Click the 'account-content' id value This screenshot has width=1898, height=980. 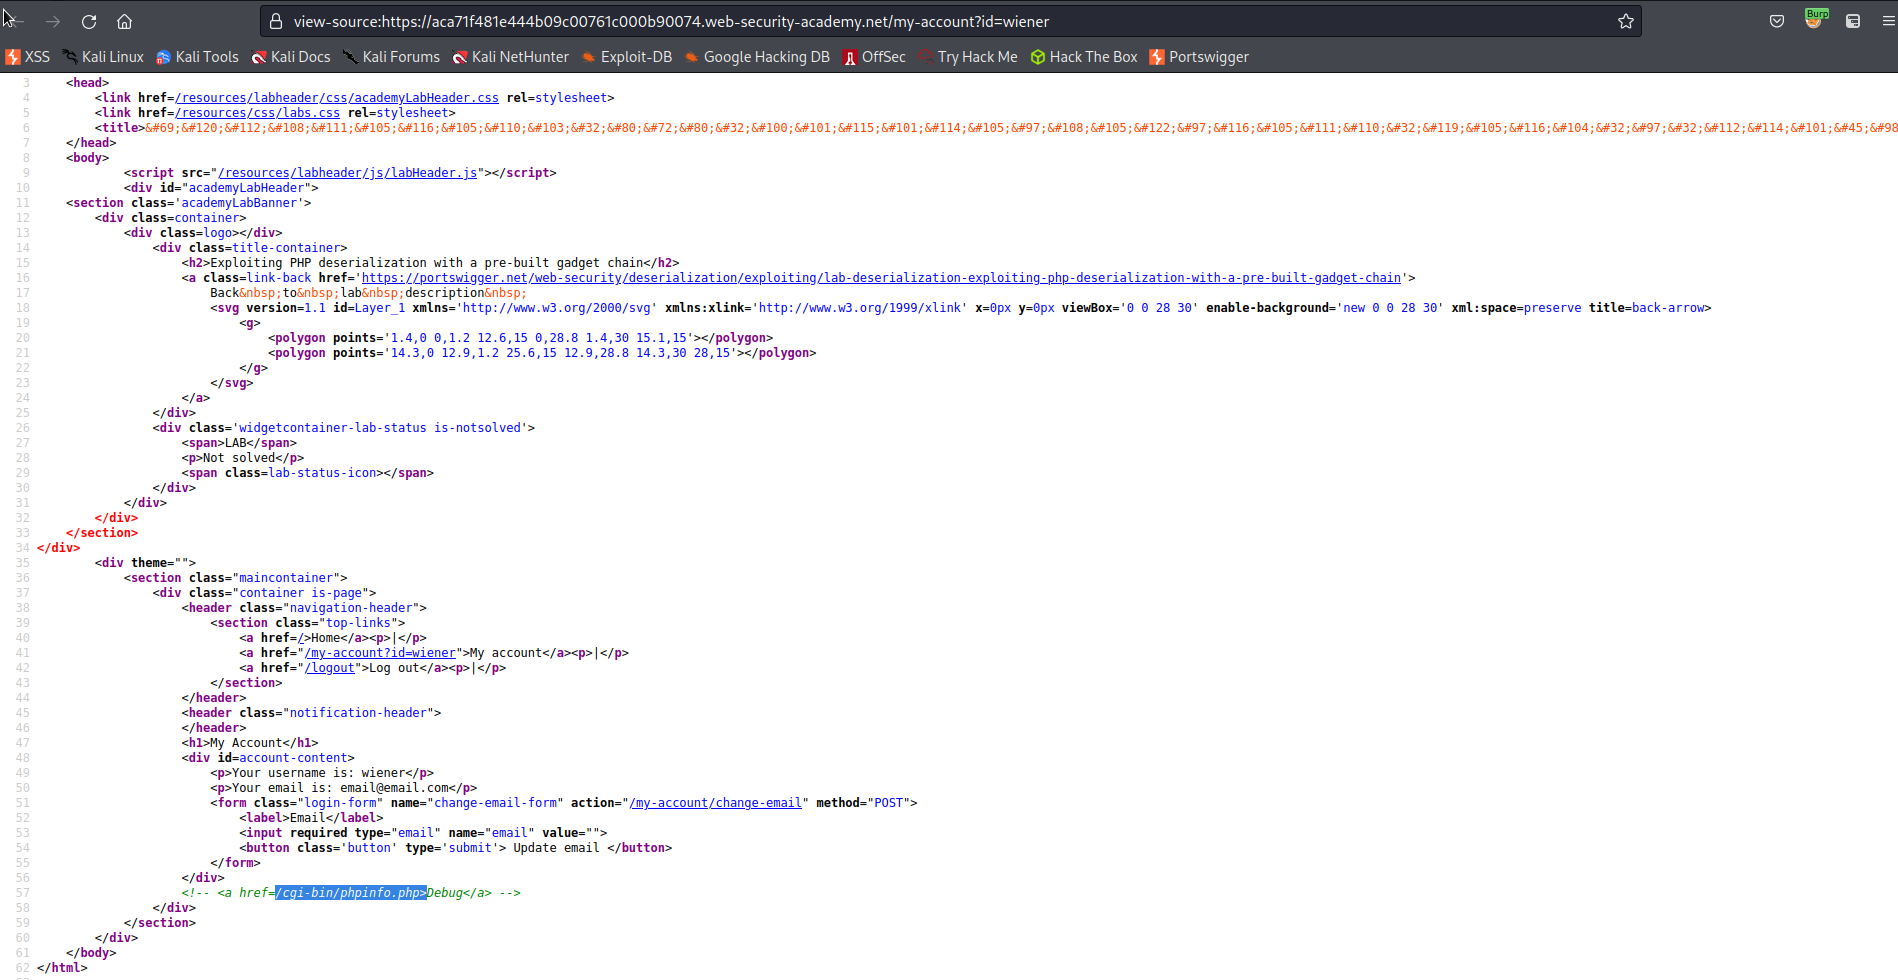(293, 758)
